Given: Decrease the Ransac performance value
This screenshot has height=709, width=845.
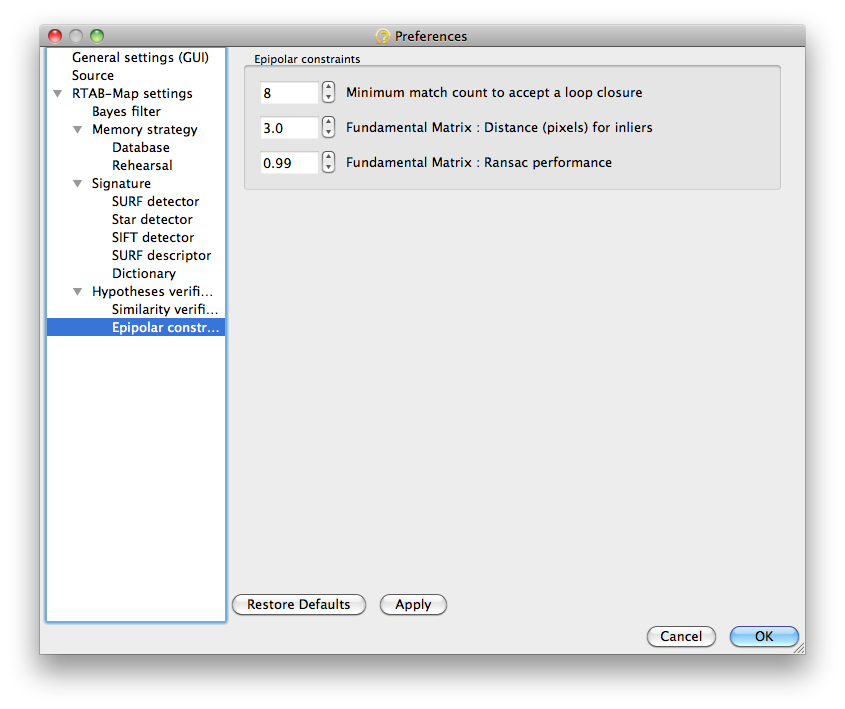Looking at the screenshot, I should [328, 168].
